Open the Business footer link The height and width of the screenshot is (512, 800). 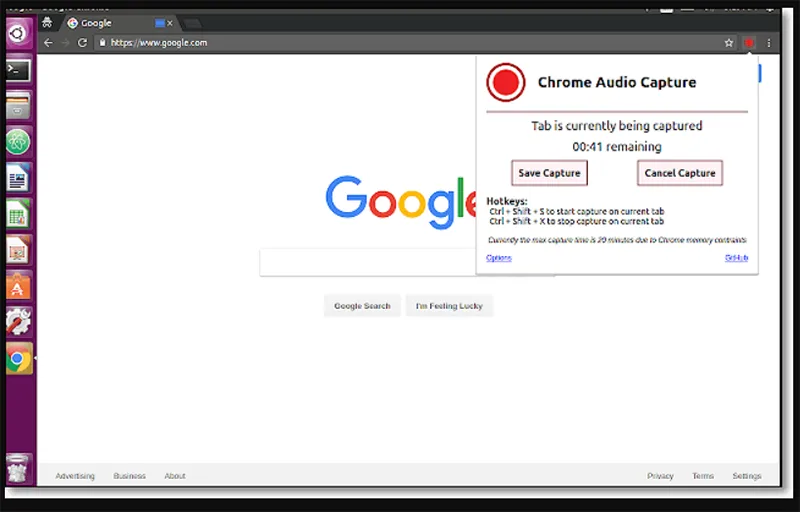(129, 476)
